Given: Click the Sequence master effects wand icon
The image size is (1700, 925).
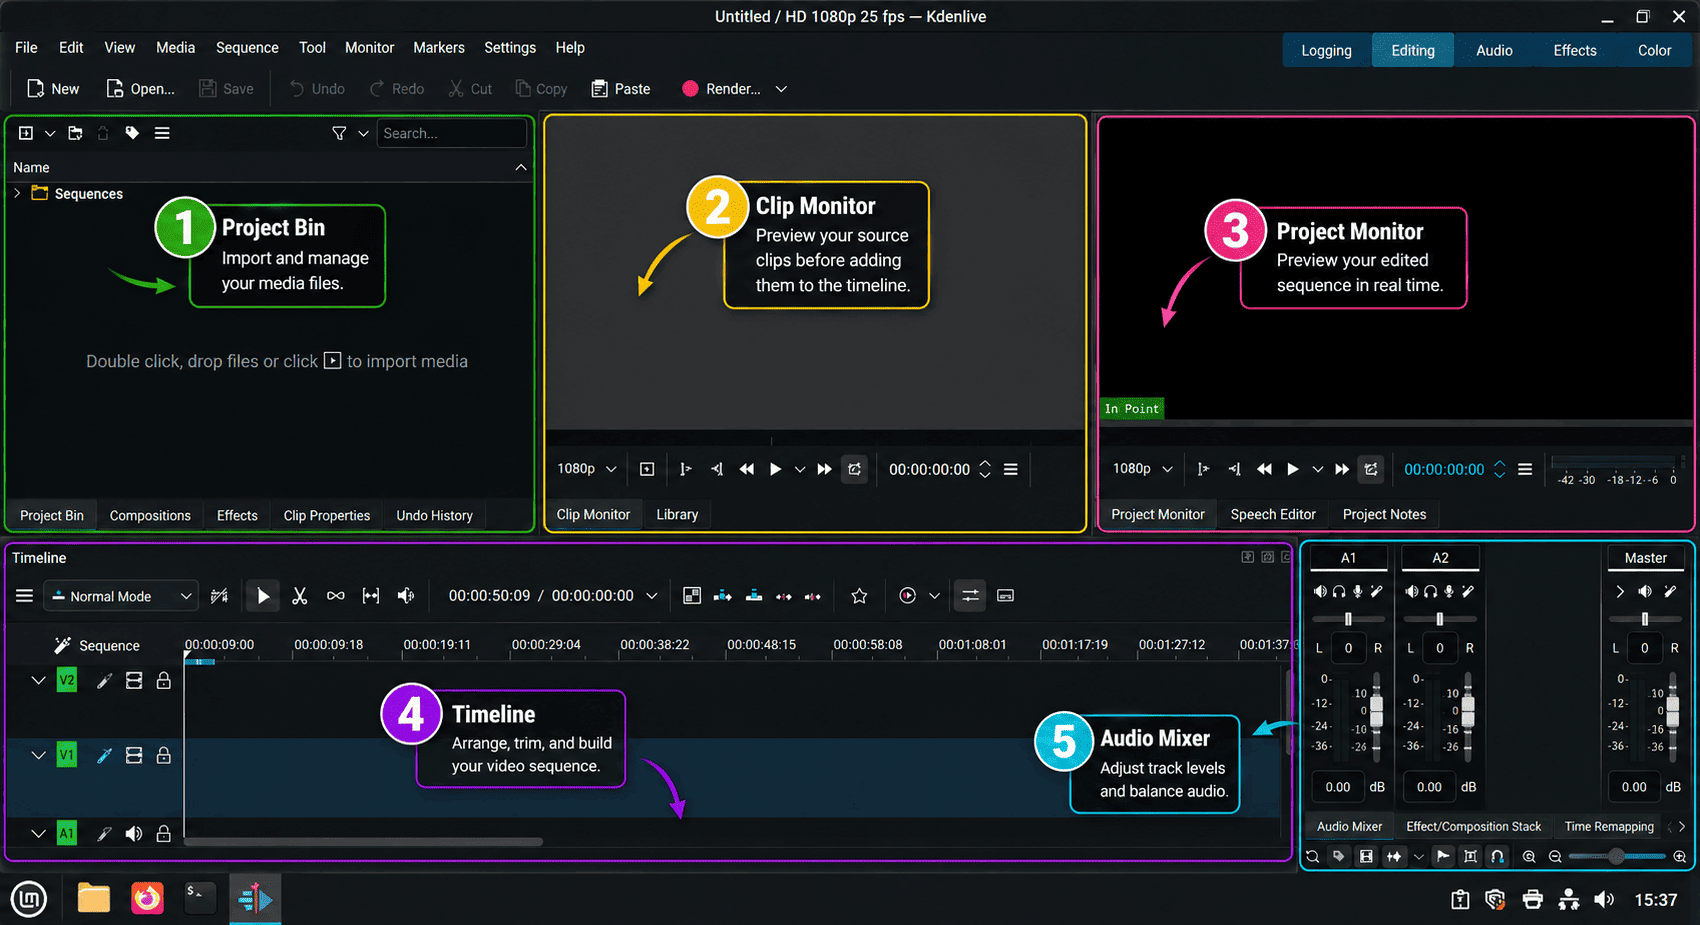Looking at the screenshot, I should 62,645.
